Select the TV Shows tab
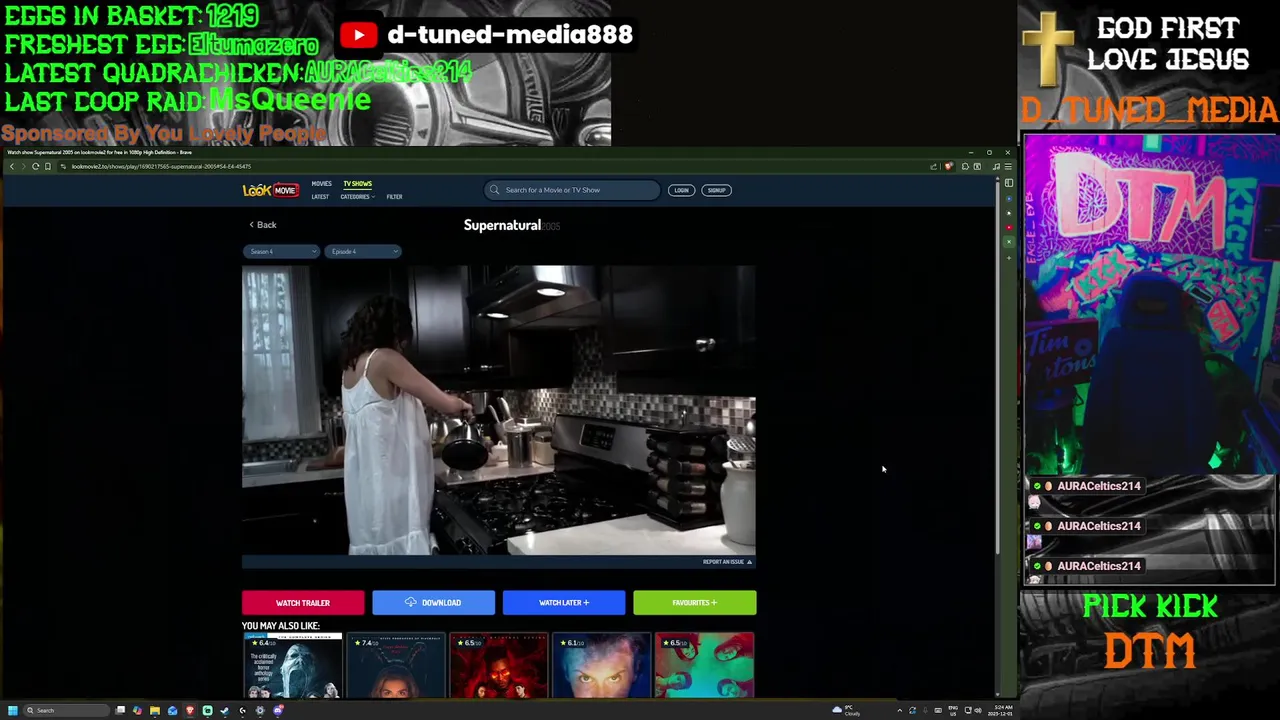The width and height of the screenshot is (1280, 720). coord(357,184)
